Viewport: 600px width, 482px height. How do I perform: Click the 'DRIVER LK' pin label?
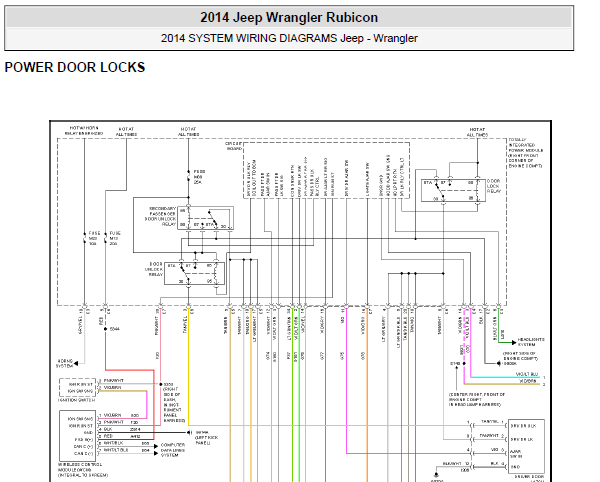click(x=522, y=440)
